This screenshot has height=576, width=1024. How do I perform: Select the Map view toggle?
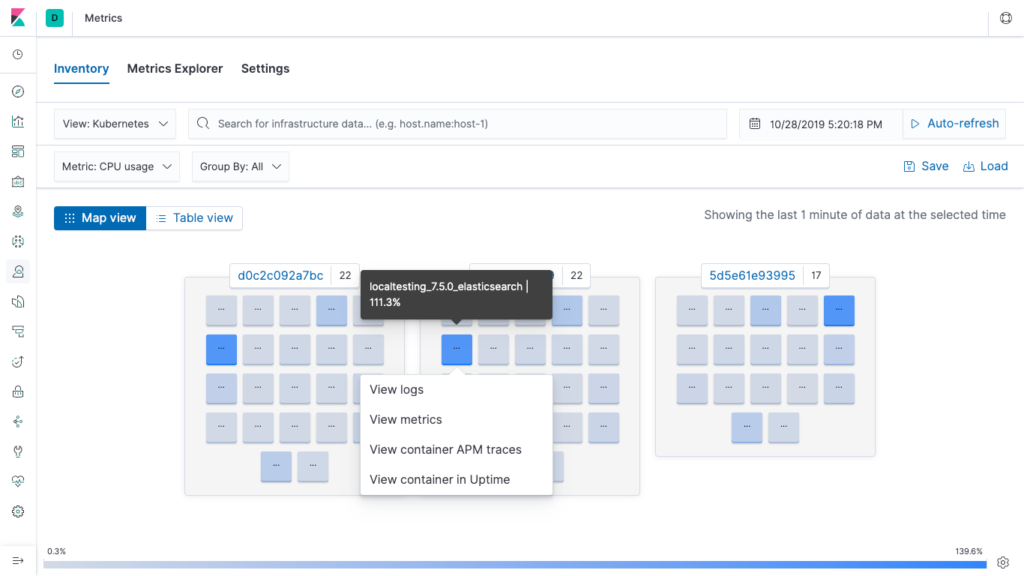pos(100,218)
